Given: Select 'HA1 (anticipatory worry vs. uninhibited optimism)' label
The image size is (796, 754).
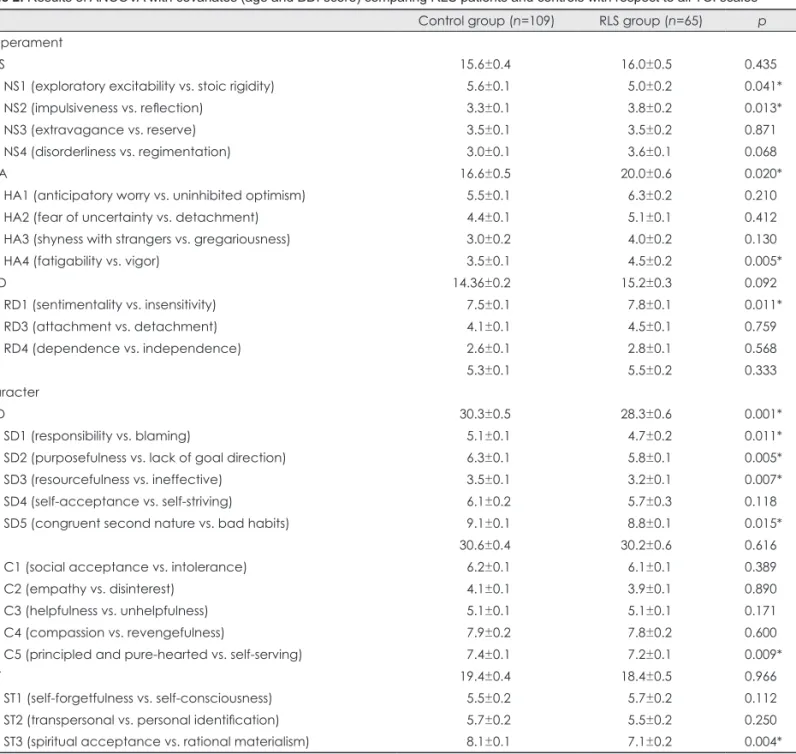Looking at the screenshot, I should pyautogui.click(x=154, y=195).
